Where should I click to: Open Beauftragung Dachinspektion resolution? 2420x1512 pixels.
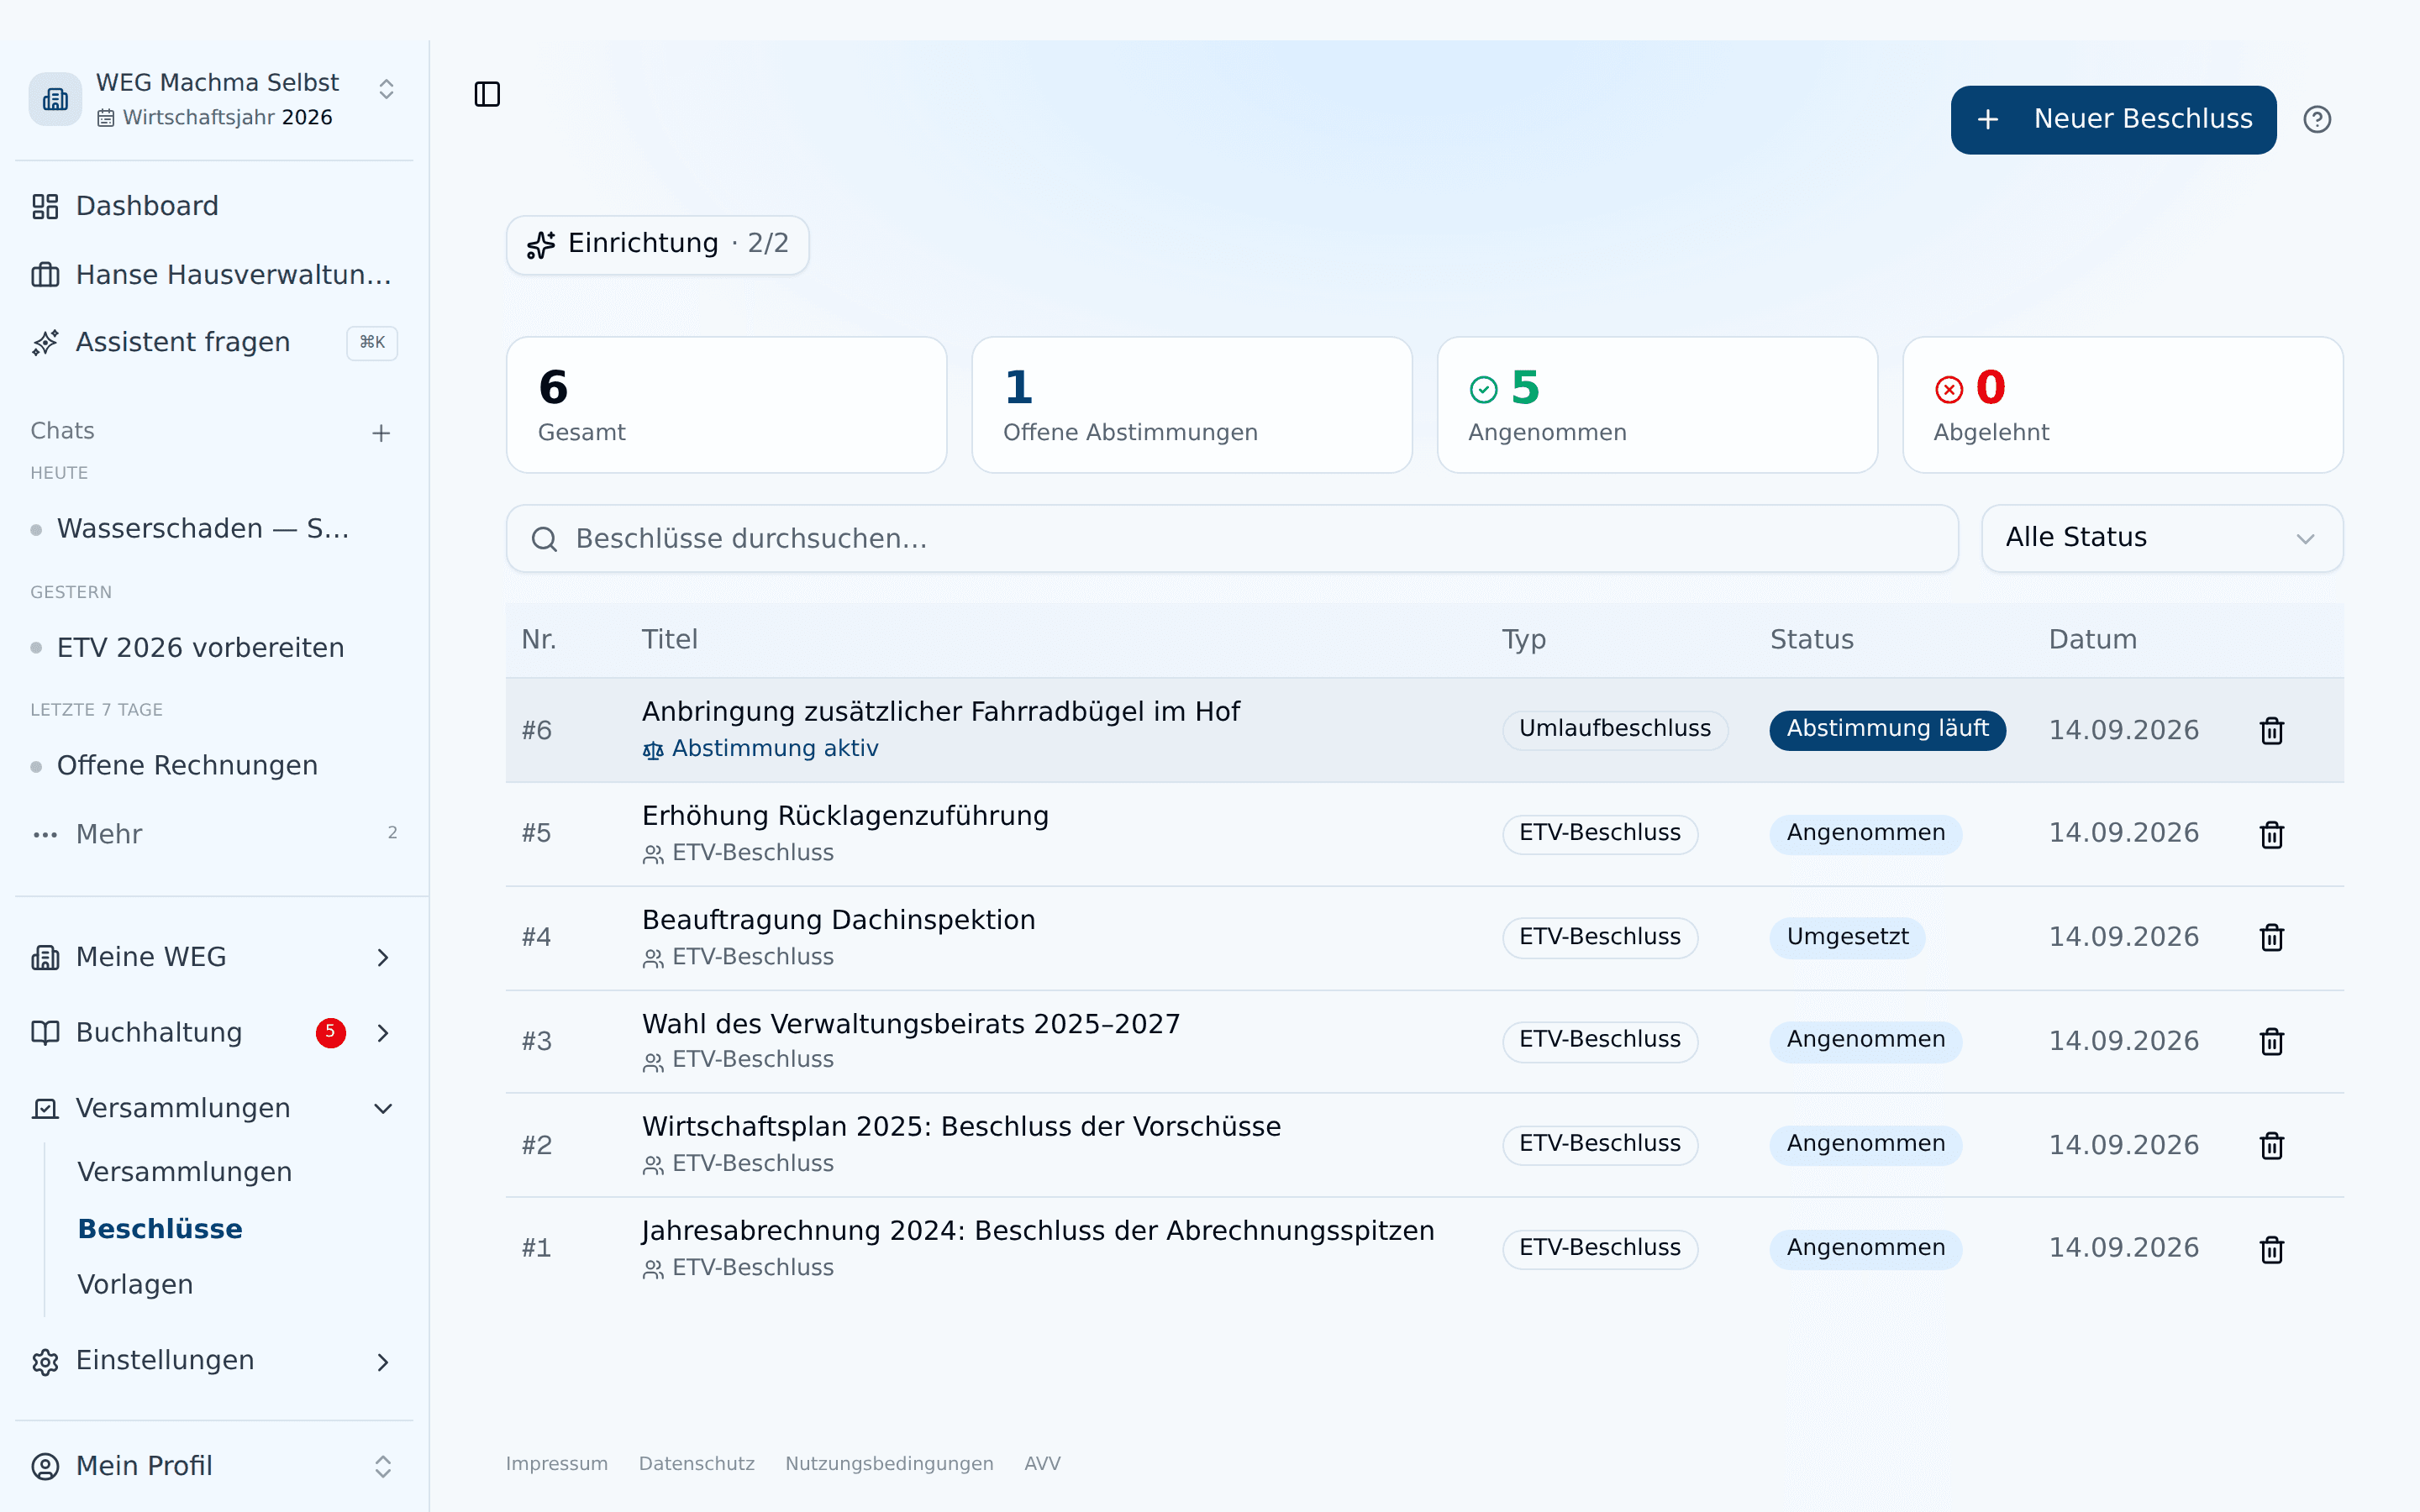[838, 920]
